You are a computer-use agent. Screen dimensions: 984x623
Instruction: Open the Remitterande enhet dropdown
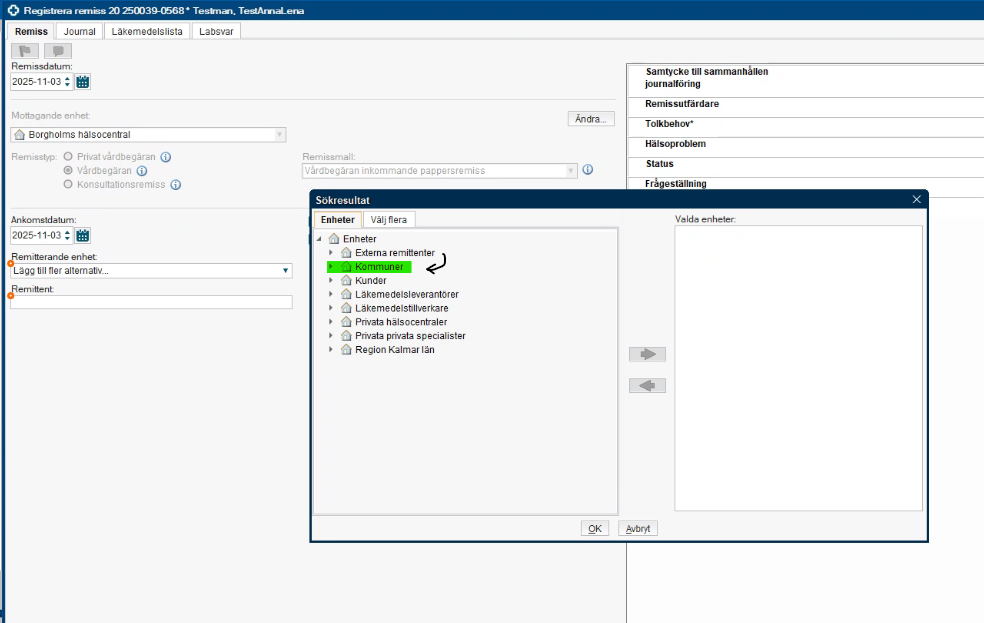point(285,271)
